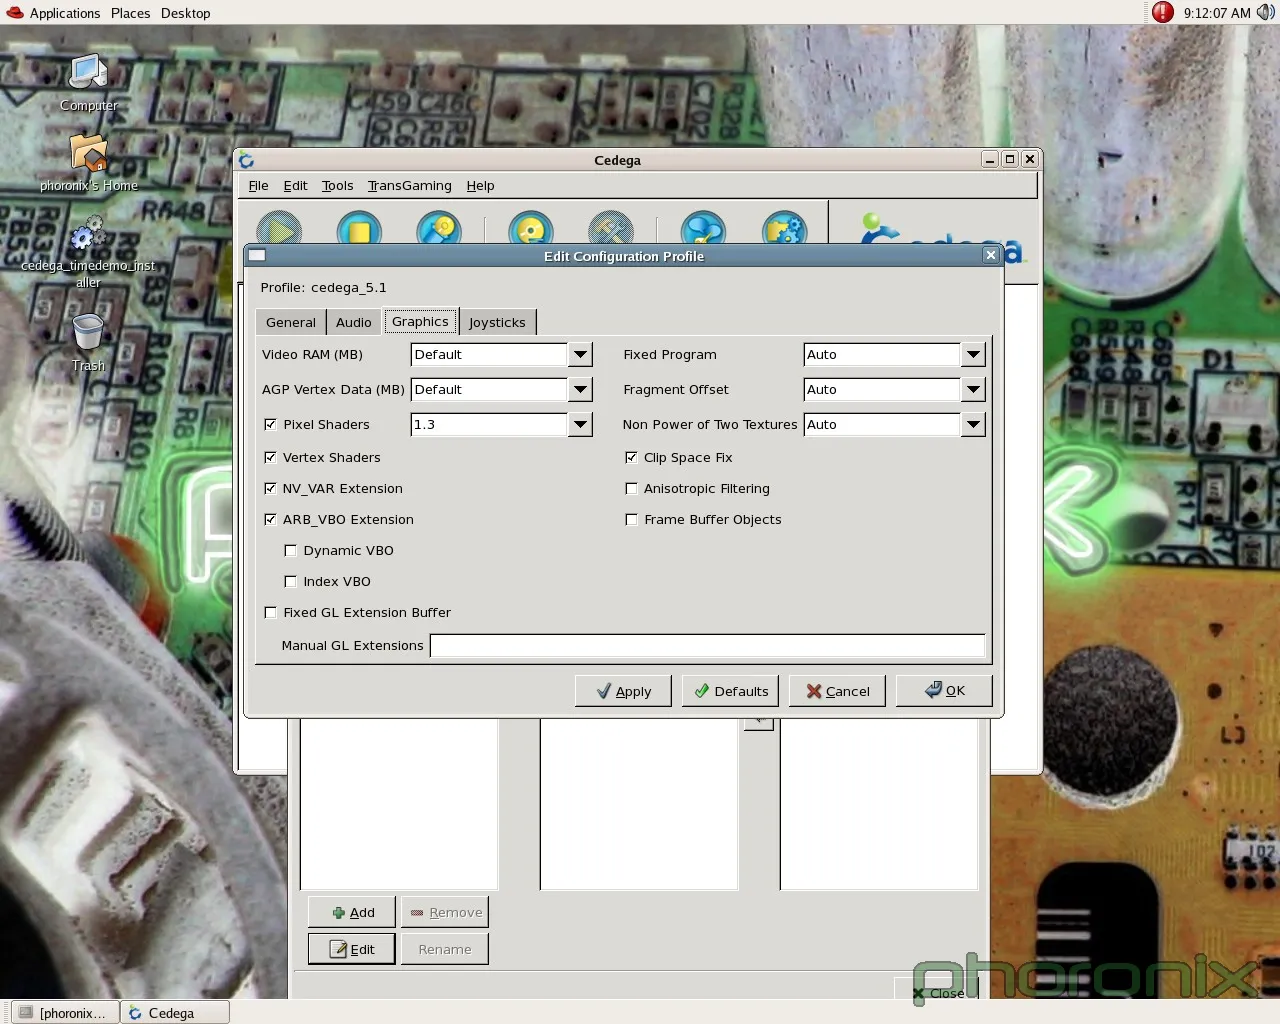
Task: Click the green Play toolbar icon in Cedega
Action: (x=279, y=227)
